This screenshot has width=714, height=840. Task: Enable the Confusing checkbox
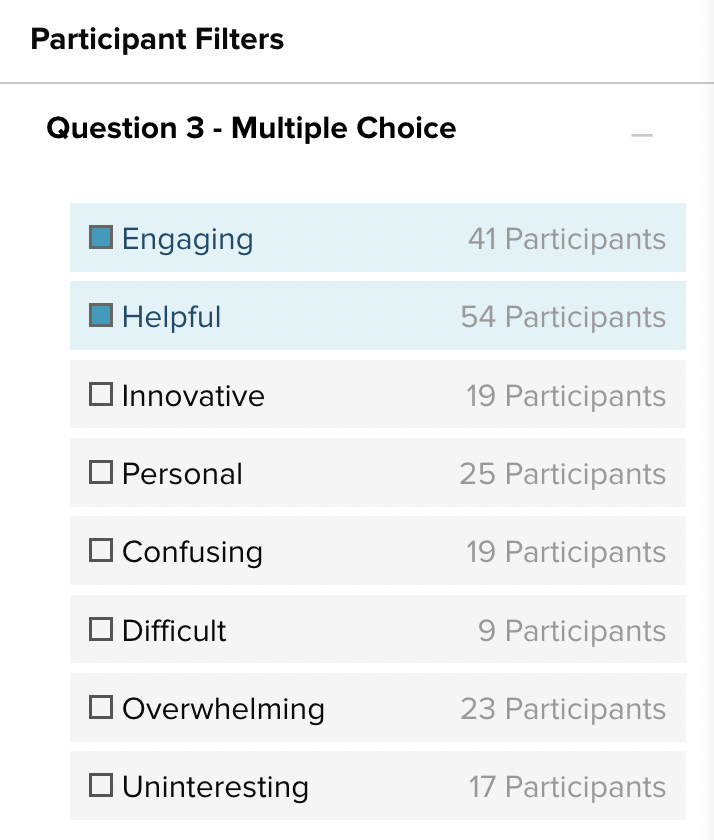coord(101,551)
